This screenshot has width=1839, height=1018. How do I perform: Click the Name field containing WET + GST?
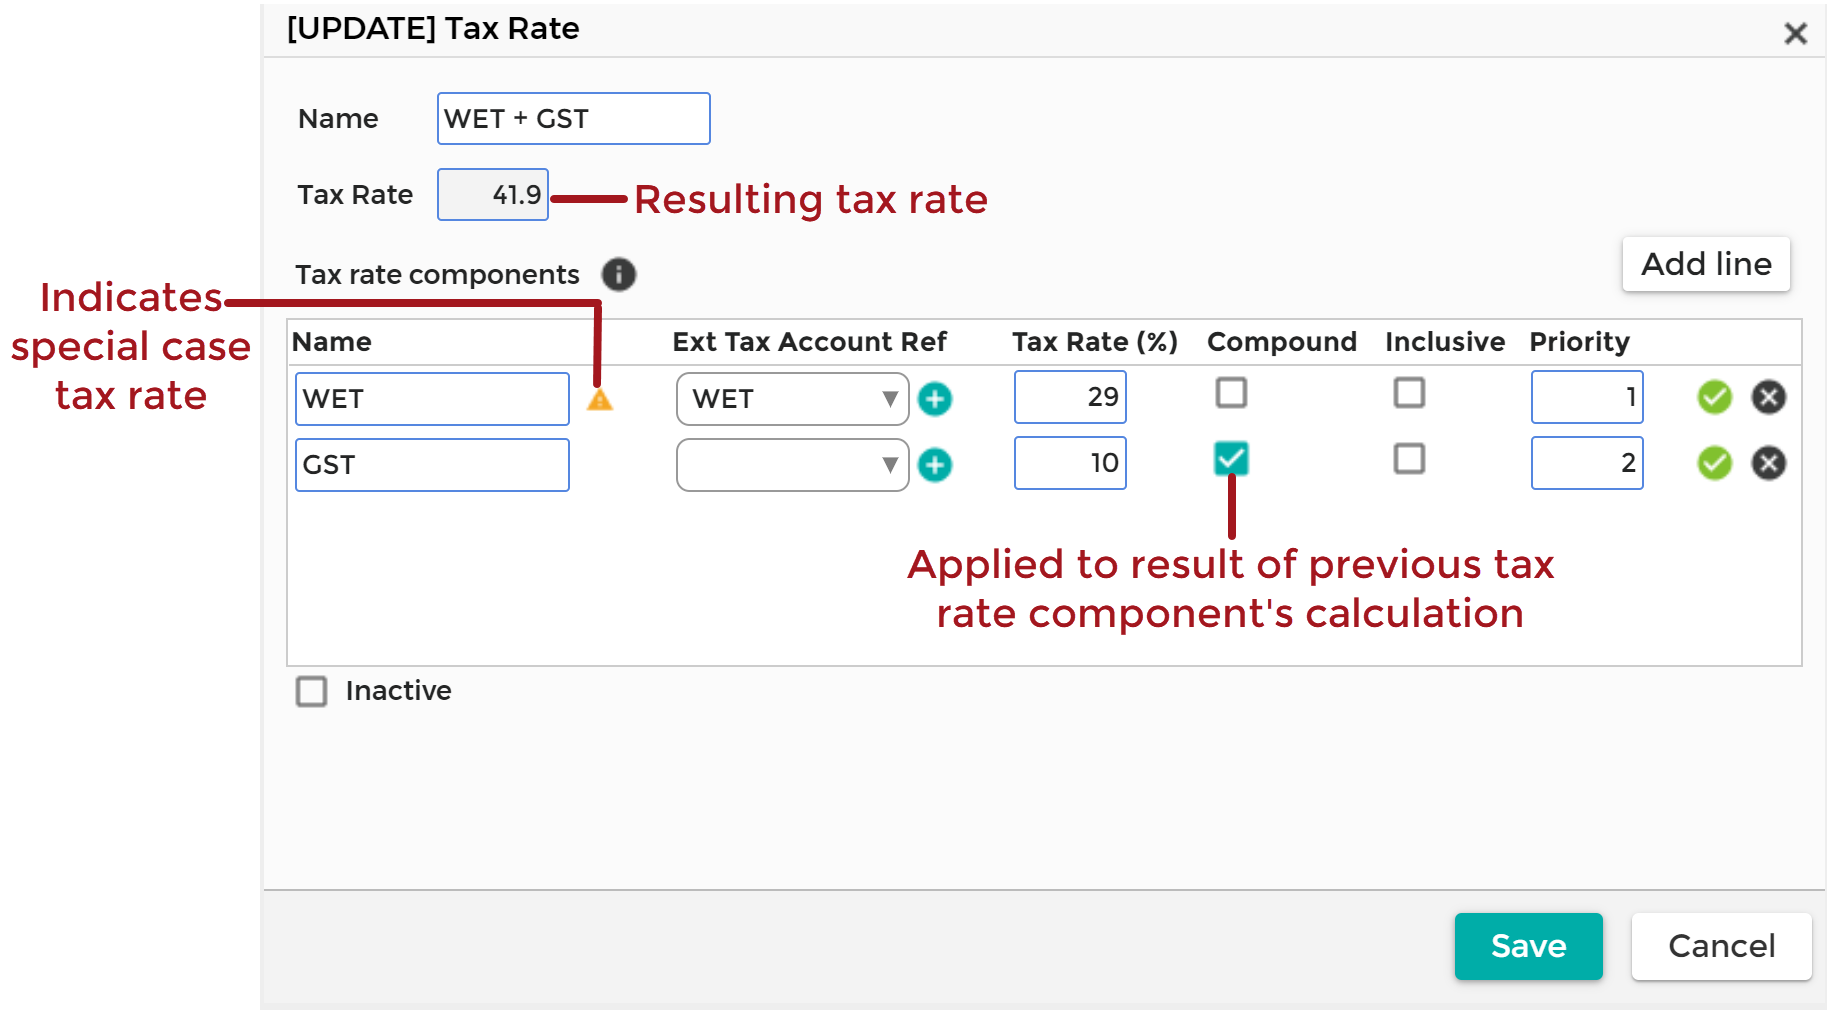(x=573, y=119)
